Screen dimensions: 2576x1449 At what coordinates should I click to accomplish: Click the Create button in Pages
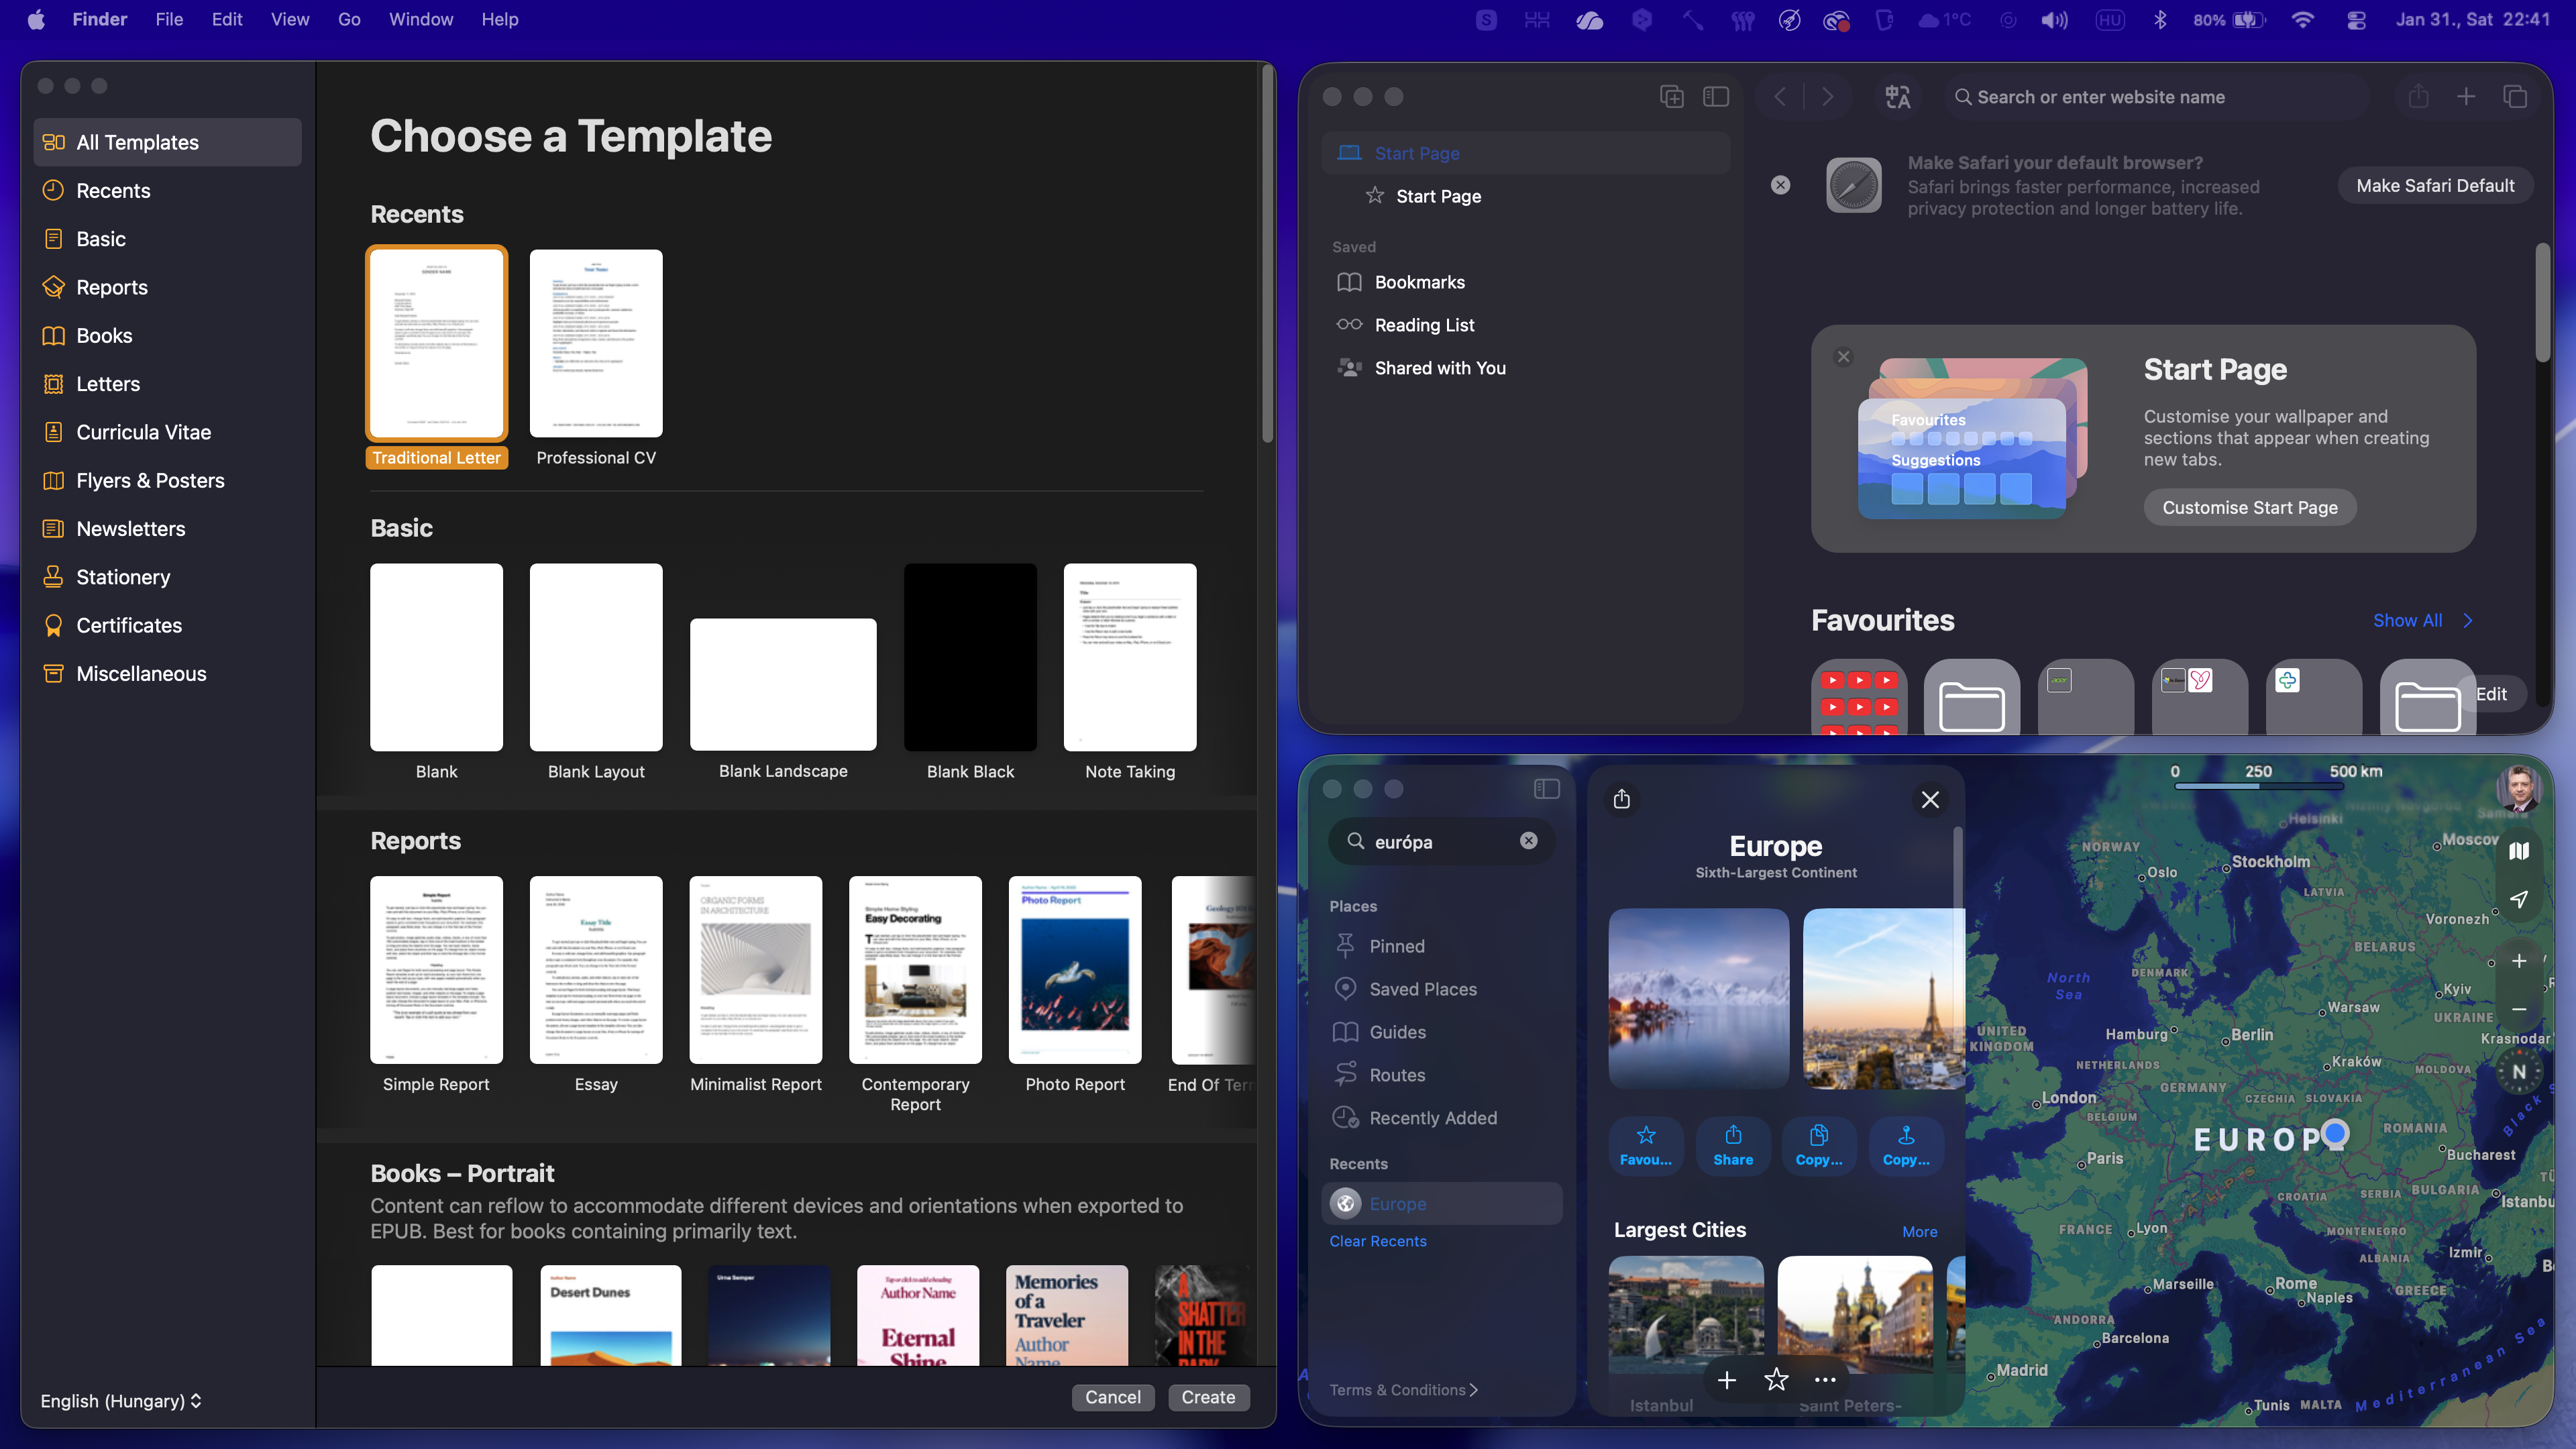tap(1208, 1397)
